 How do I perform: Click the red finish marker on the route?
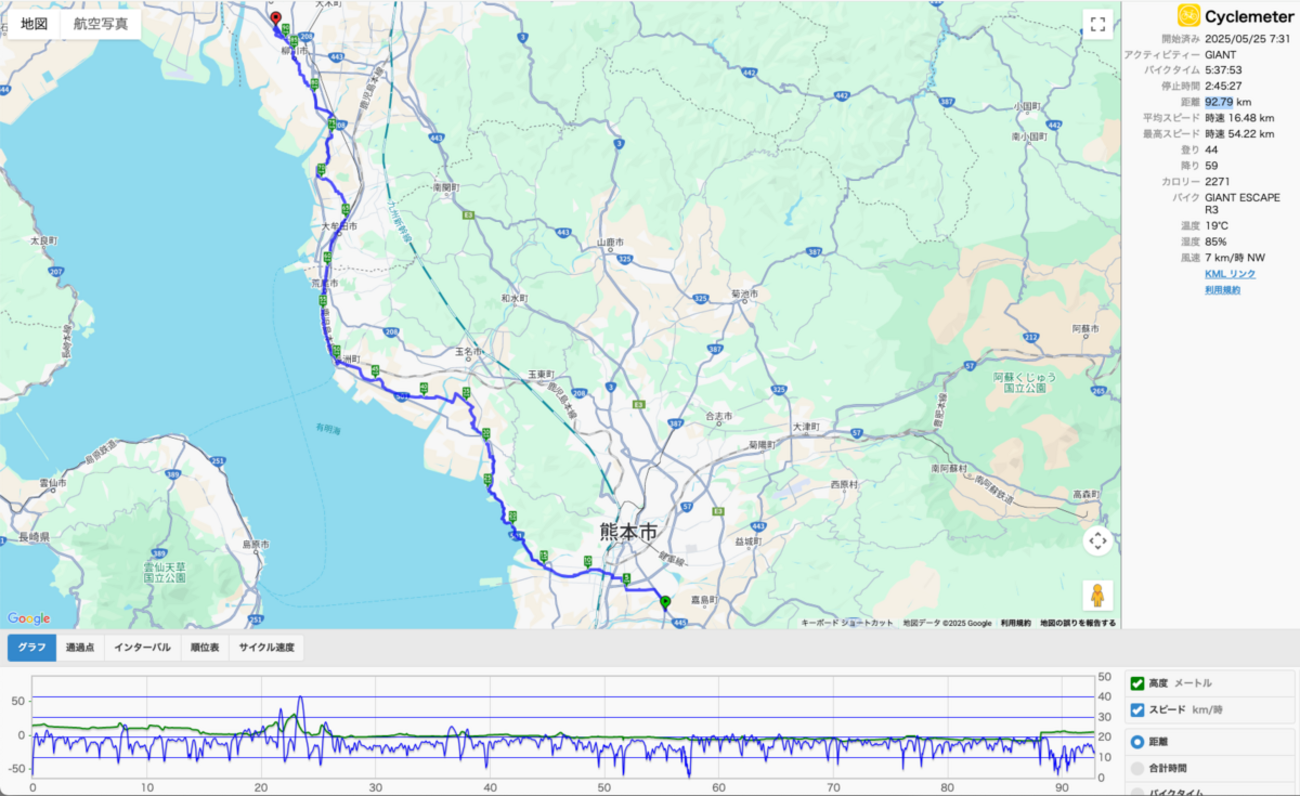pyautogui.click(x=276, y=20)
